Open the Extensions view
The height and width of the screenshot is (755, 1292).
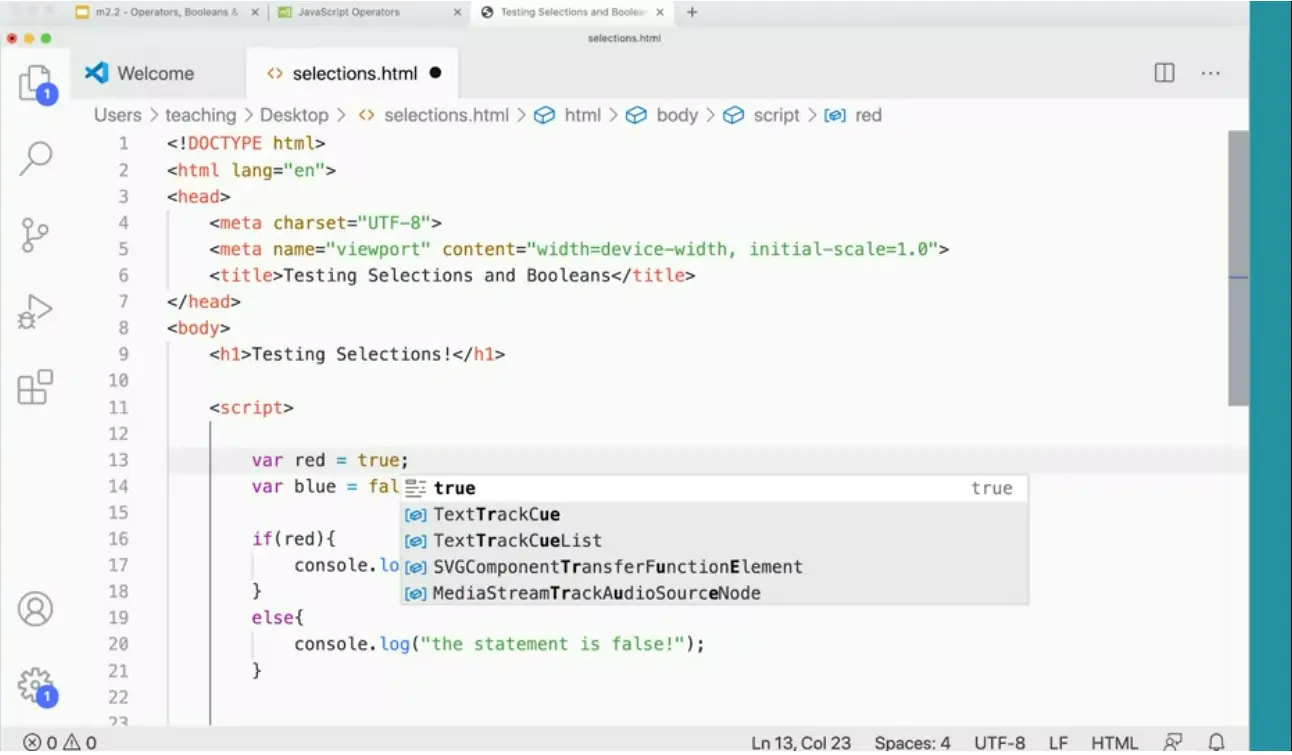tap(36, 387)
